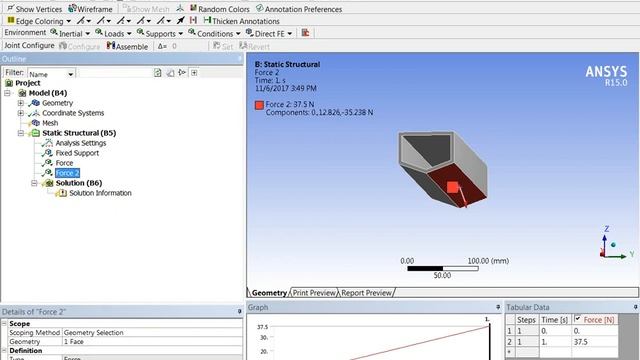The image size is (640, 360).
Task: Click the Y axis of the triad
Action: click(x=617, y=256)
